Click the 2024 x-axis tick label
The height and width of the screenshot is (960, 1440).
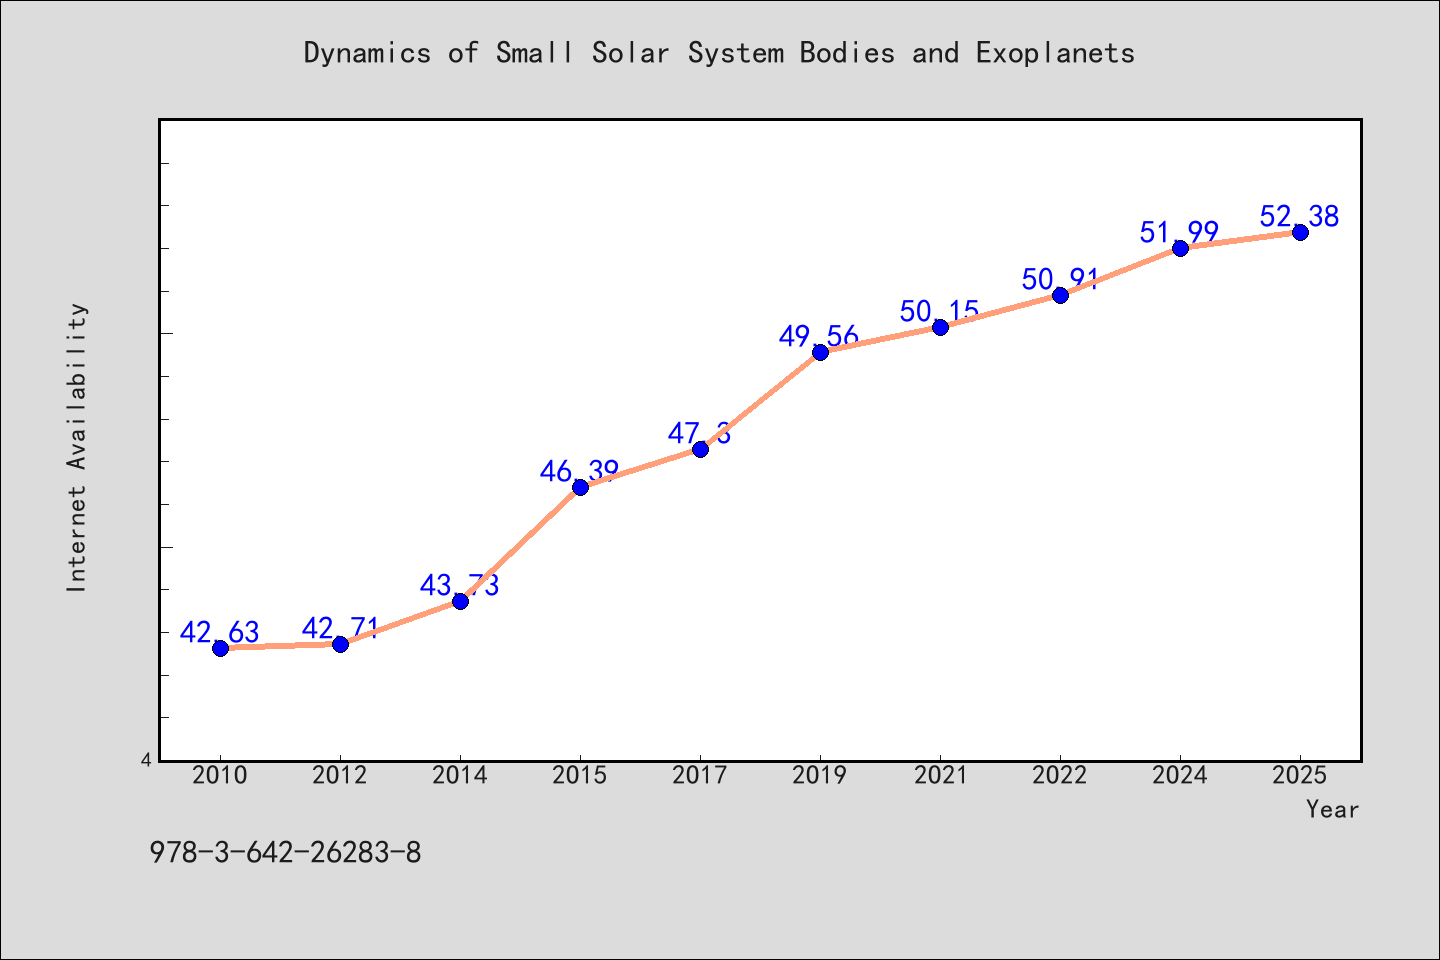click(x=1180, y=776)
